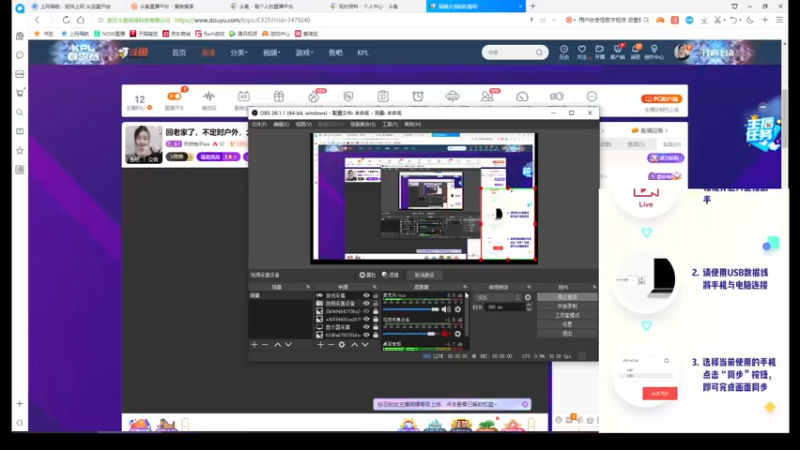Image resolution: width=800 pixels, height=450 pixels.
Task: Open second mixer channel settings gear in OBS
Action: [x=458, y=334]
